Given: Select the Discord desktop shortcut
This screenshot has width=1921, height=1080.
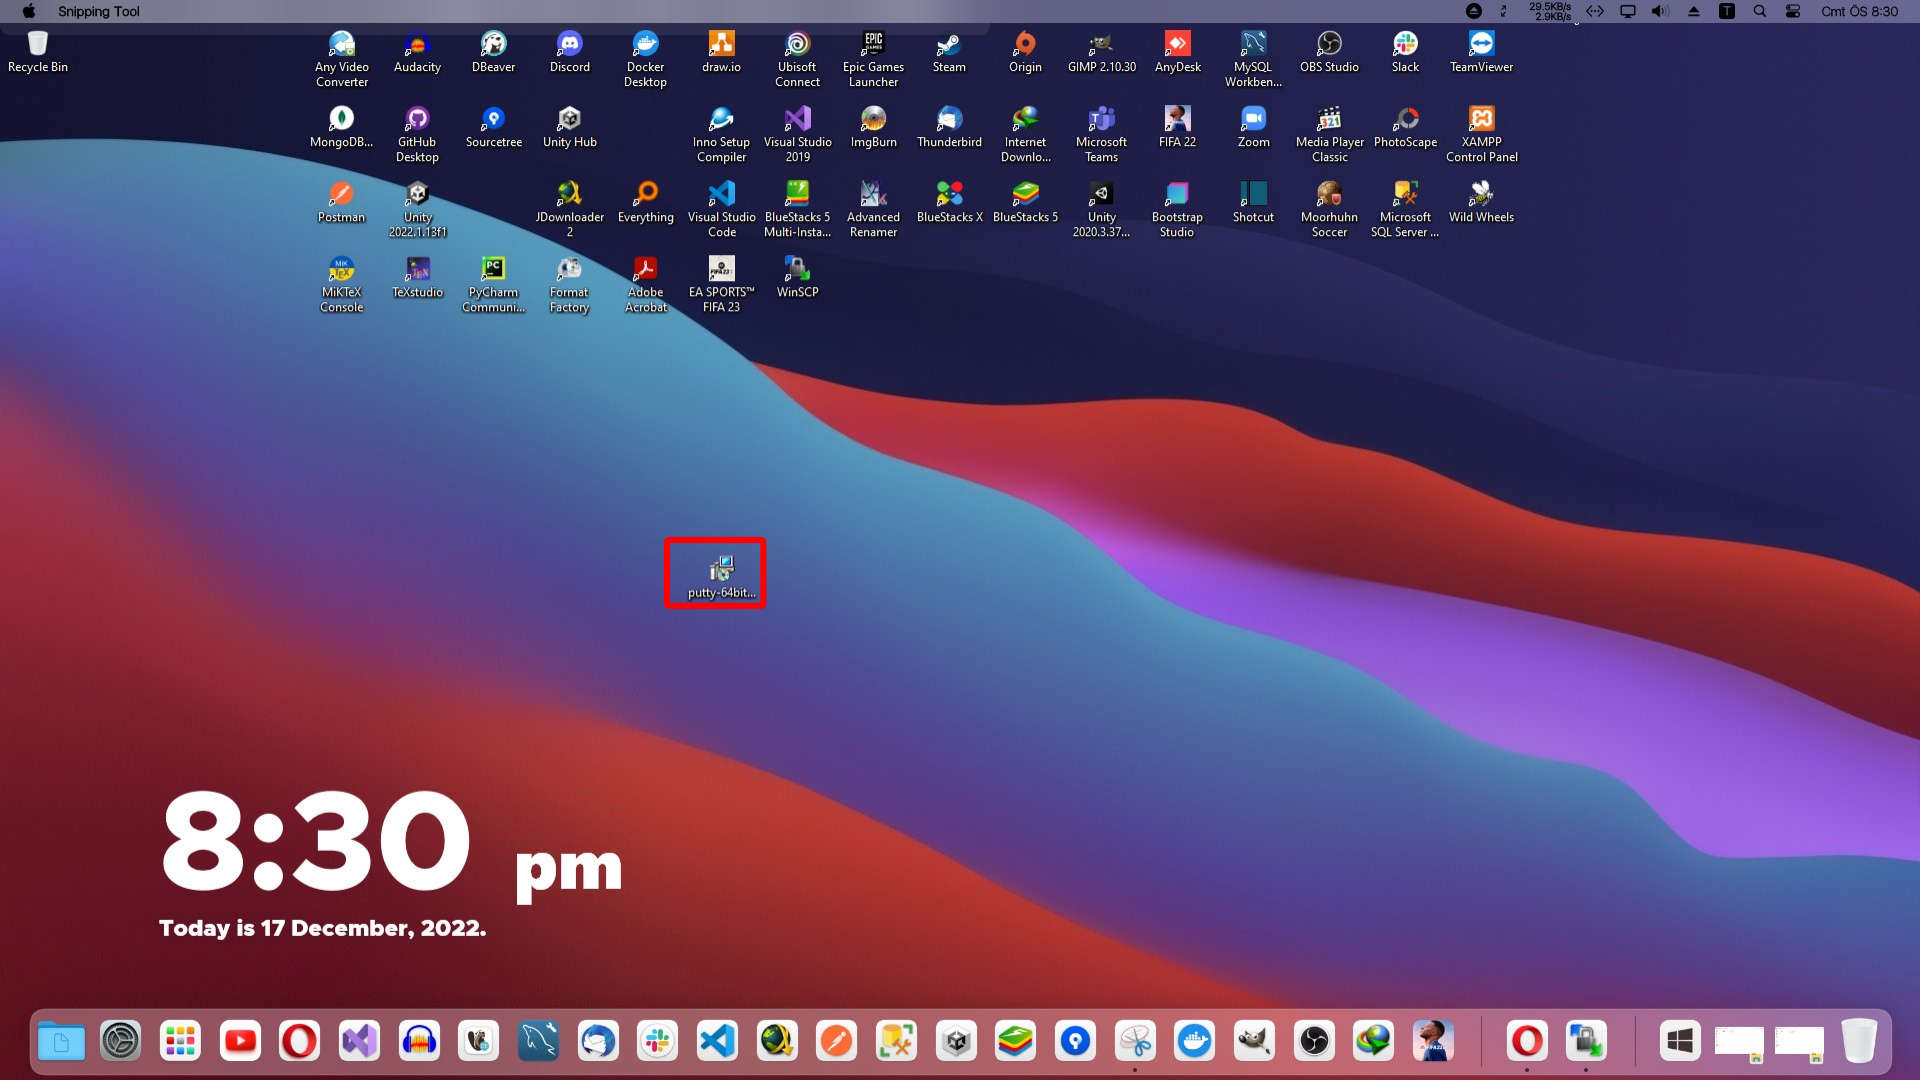Looking at the screenshot, I should (569, 53).
